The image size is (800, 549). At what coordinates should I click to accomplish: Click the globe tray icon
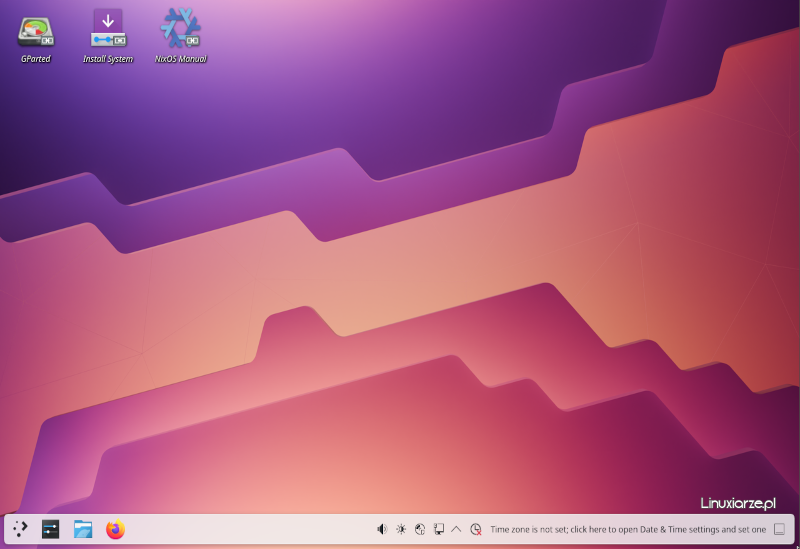420,529
